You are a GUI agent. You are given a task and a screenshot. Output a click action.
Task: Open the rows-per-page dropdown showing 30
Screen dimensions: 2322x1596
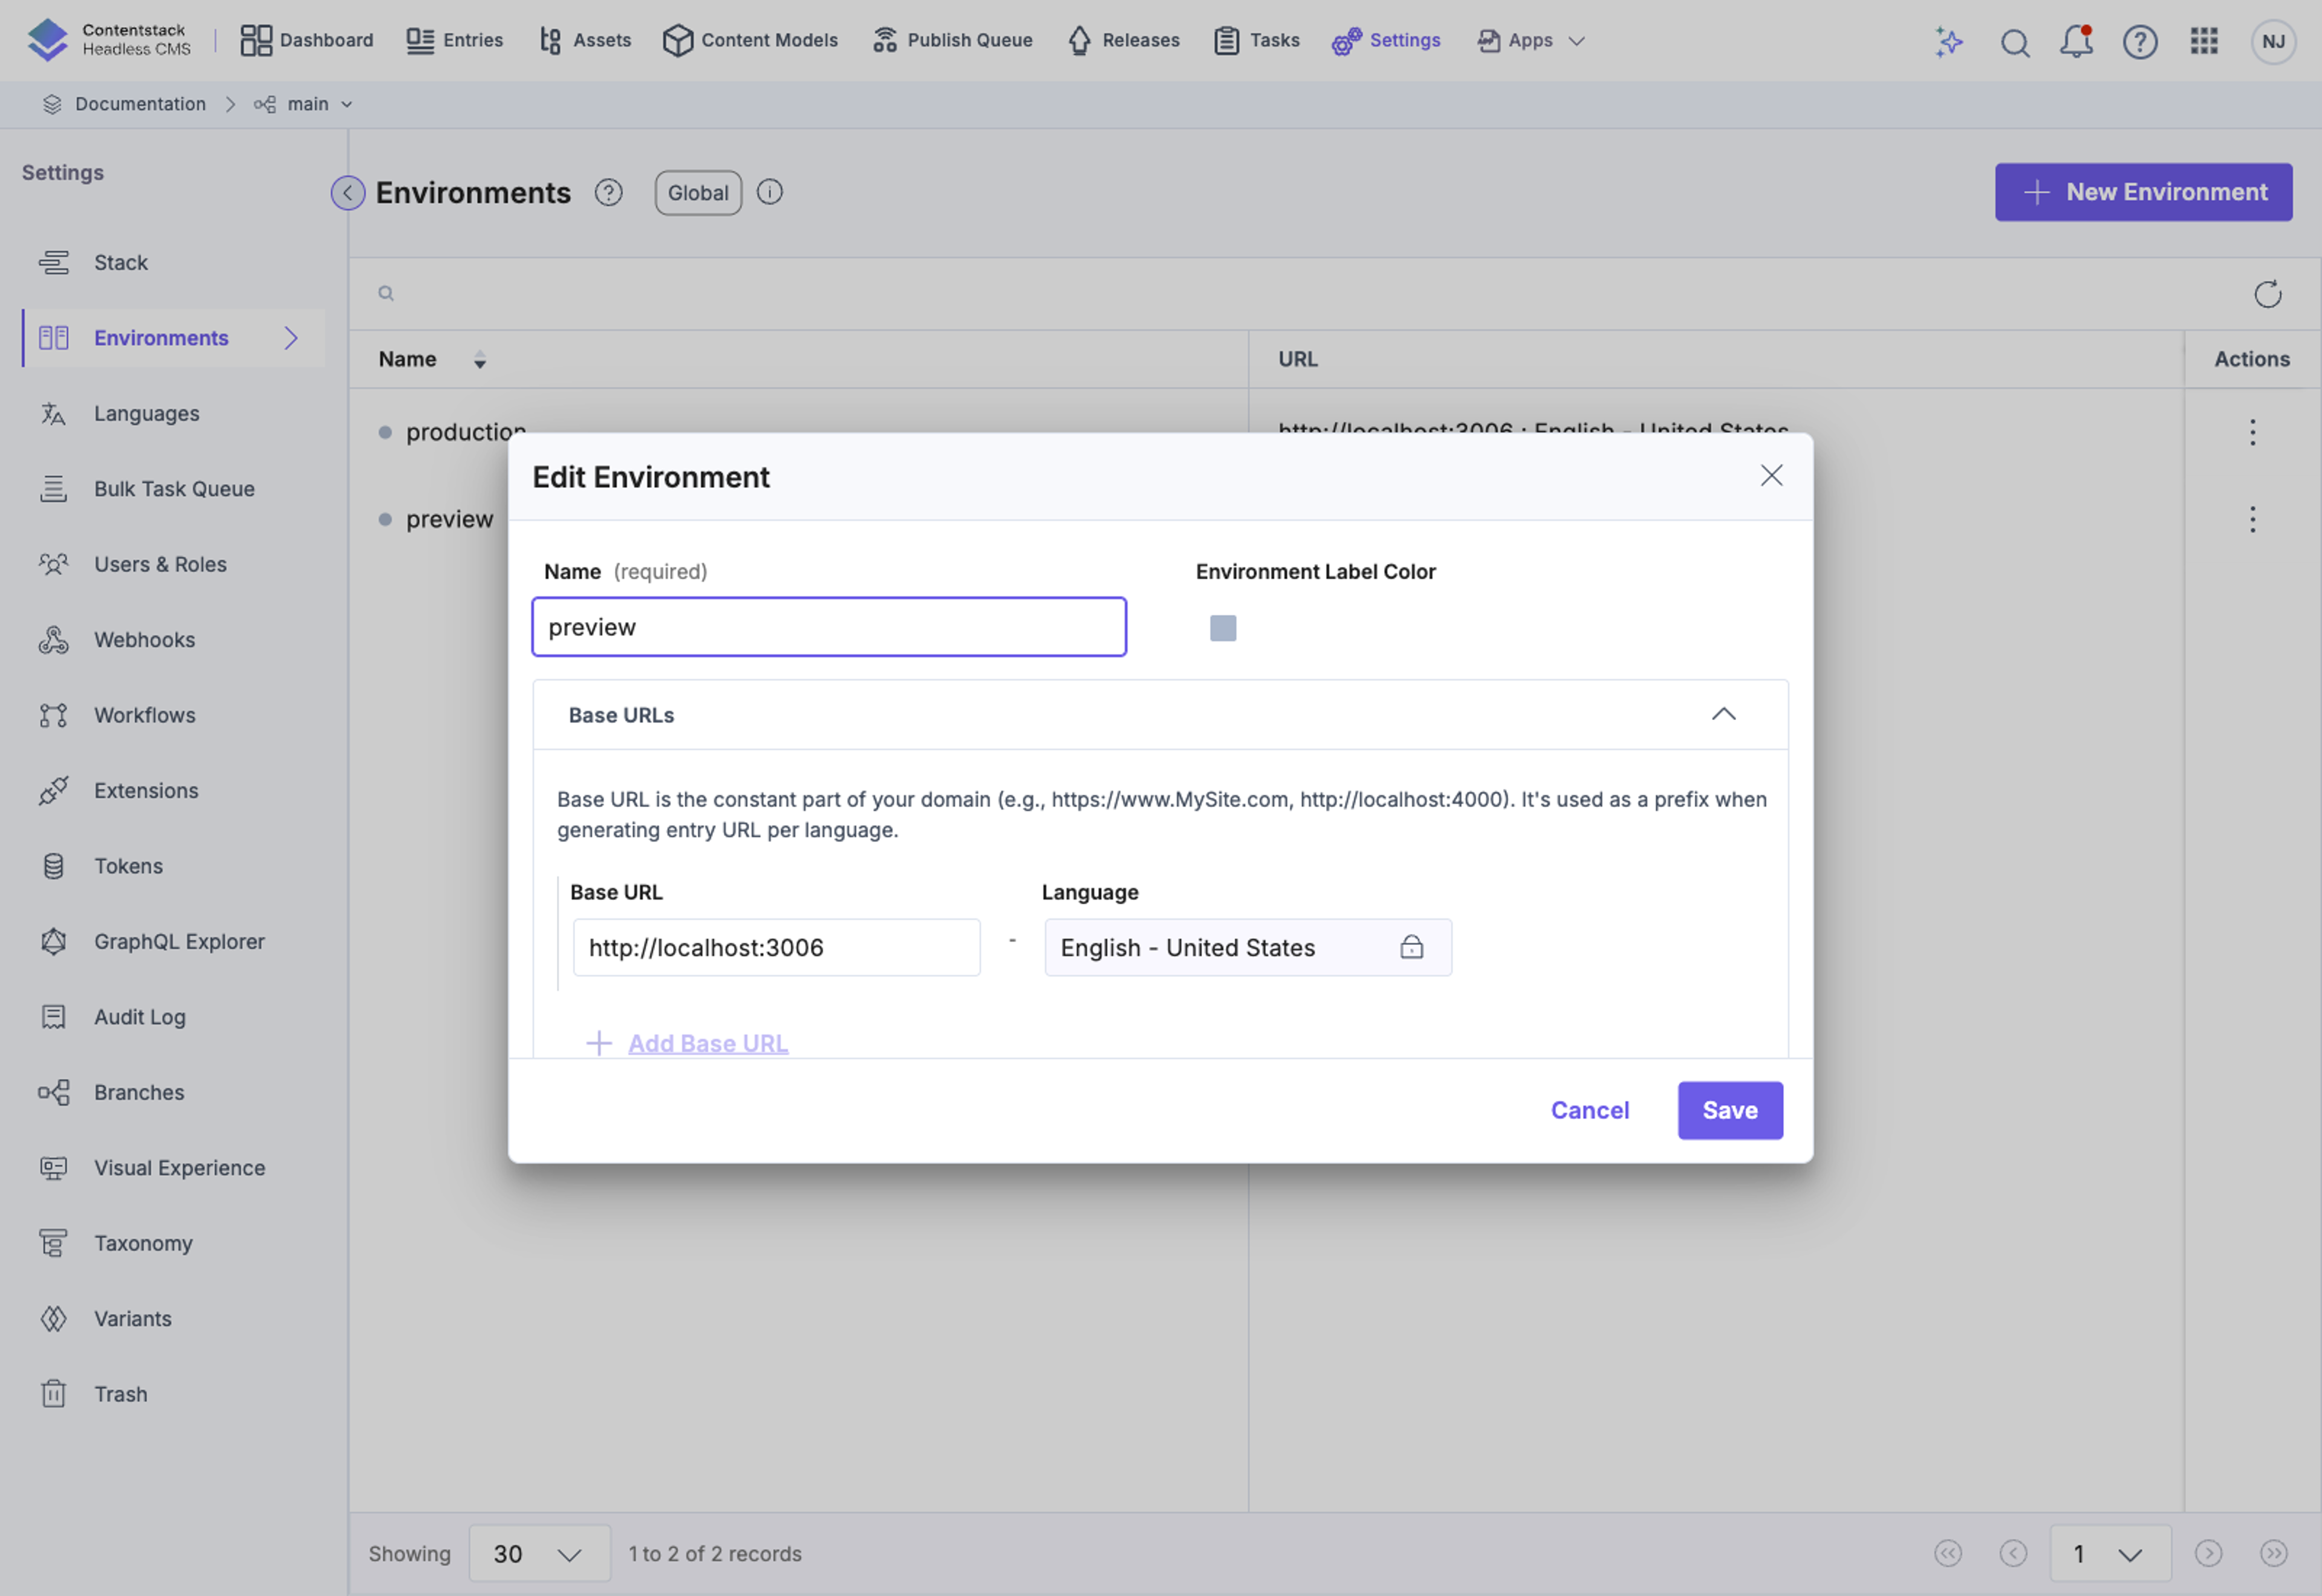click(539, 1553)
